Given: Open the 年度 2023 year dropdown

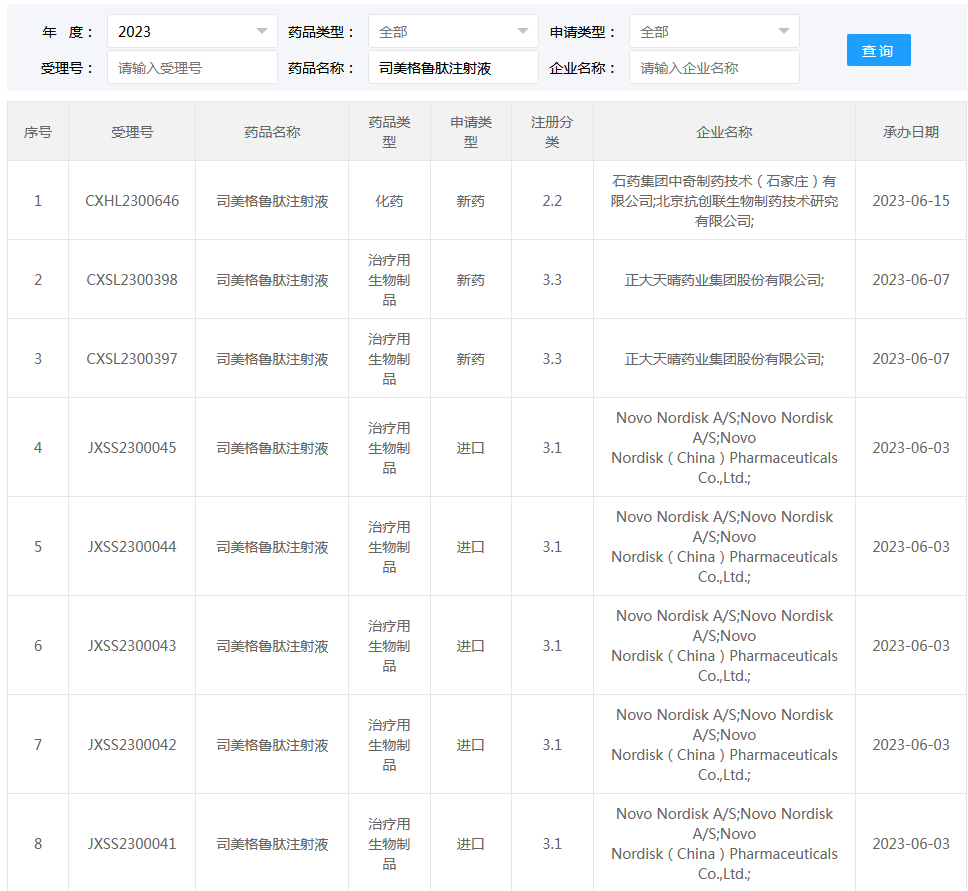Looking at the screenshot, I should (192, 31).
